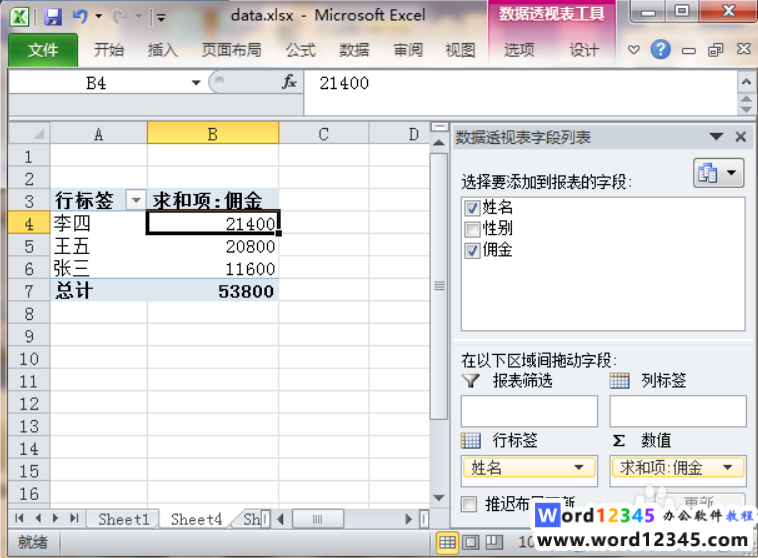This screenshot has width=758, height=558.
Task: Select the Sheet4 worksheet tab
Action: click(196, 519)
